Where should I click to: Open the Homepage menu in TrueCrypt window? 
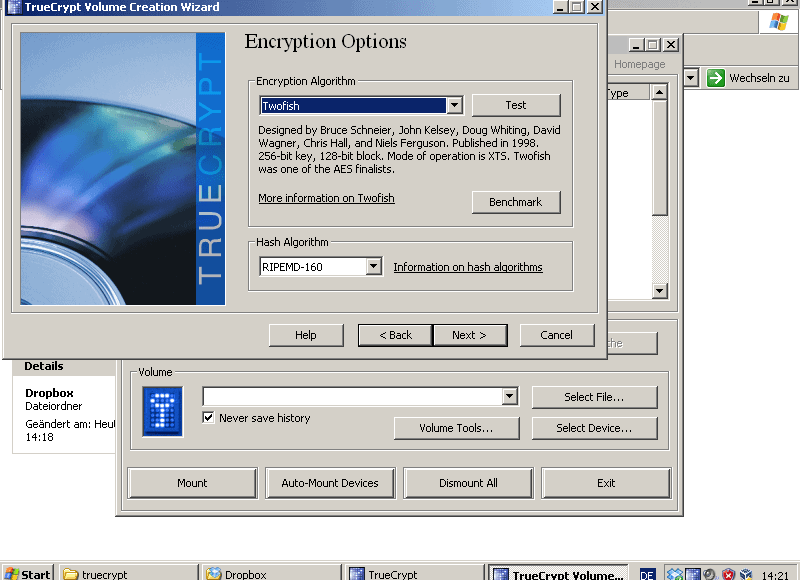(639, 64)
